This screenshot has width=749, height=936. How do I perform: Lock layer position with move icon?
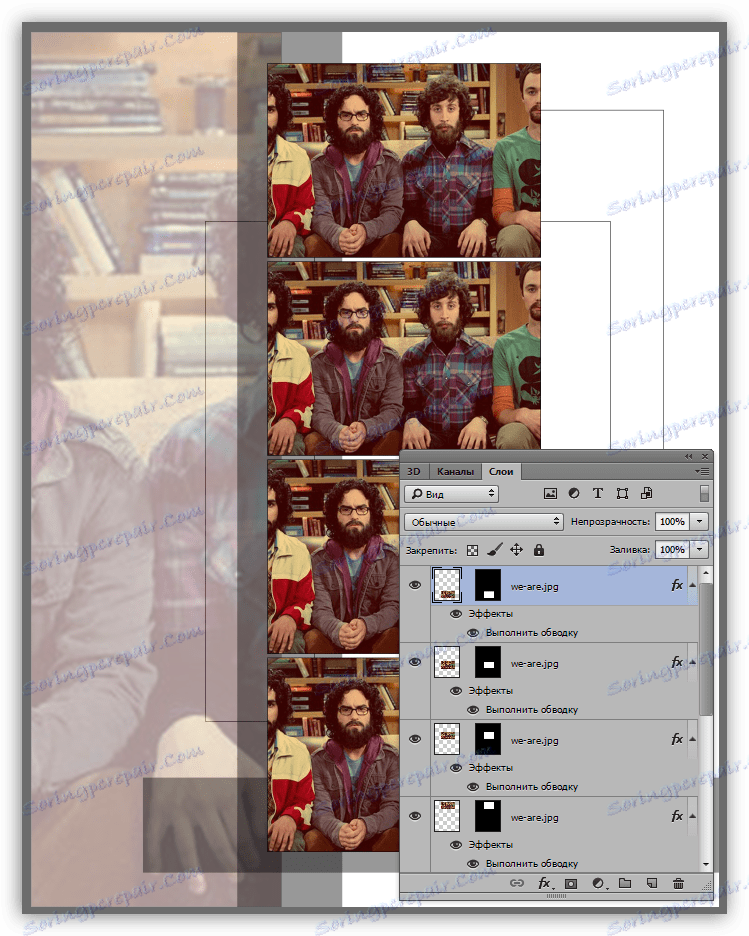click(x=516, y=550)
